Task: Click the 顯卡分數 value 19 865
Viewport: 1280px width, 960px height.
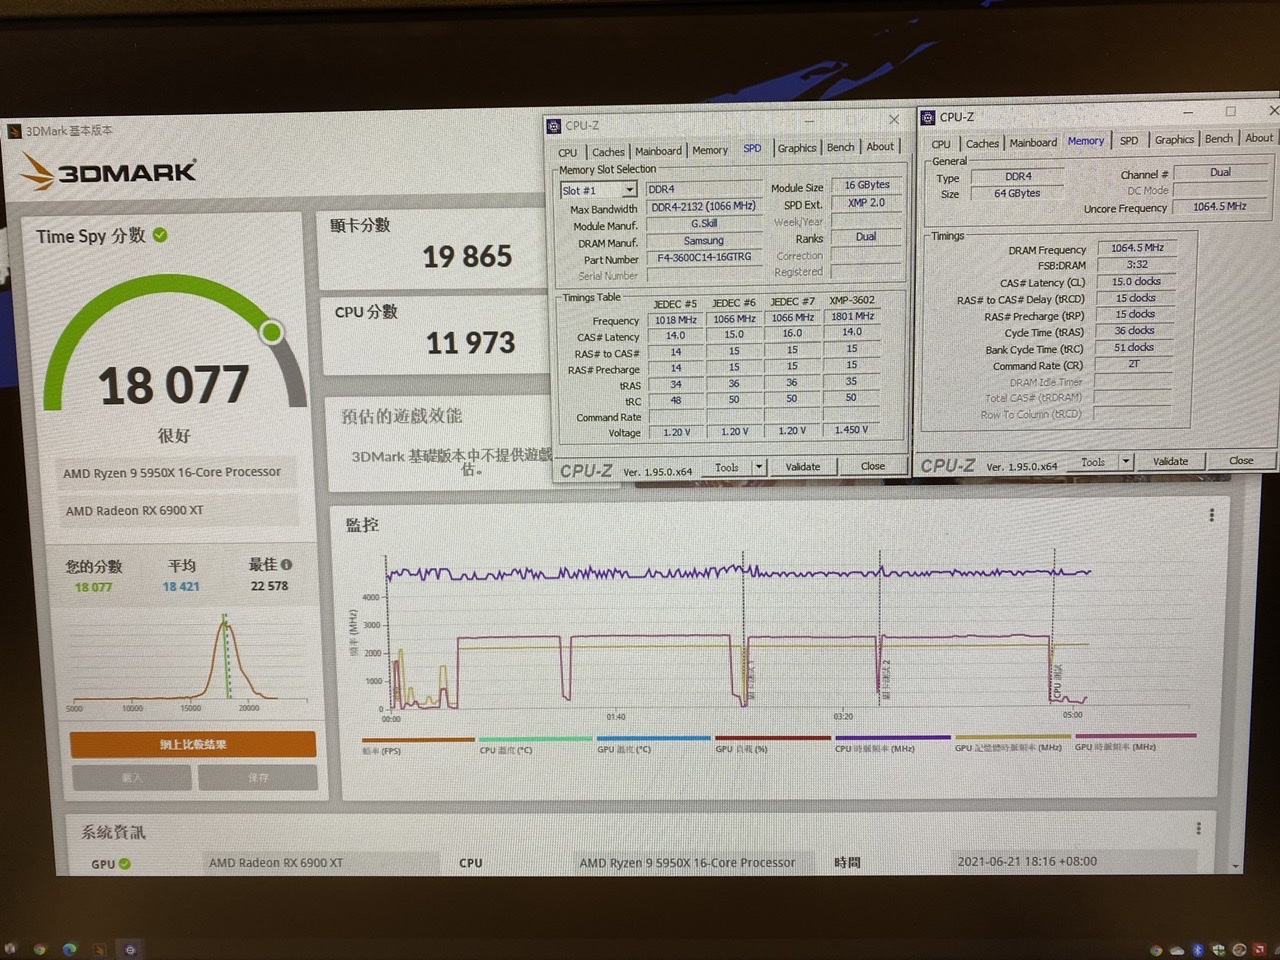Action: 467,257
